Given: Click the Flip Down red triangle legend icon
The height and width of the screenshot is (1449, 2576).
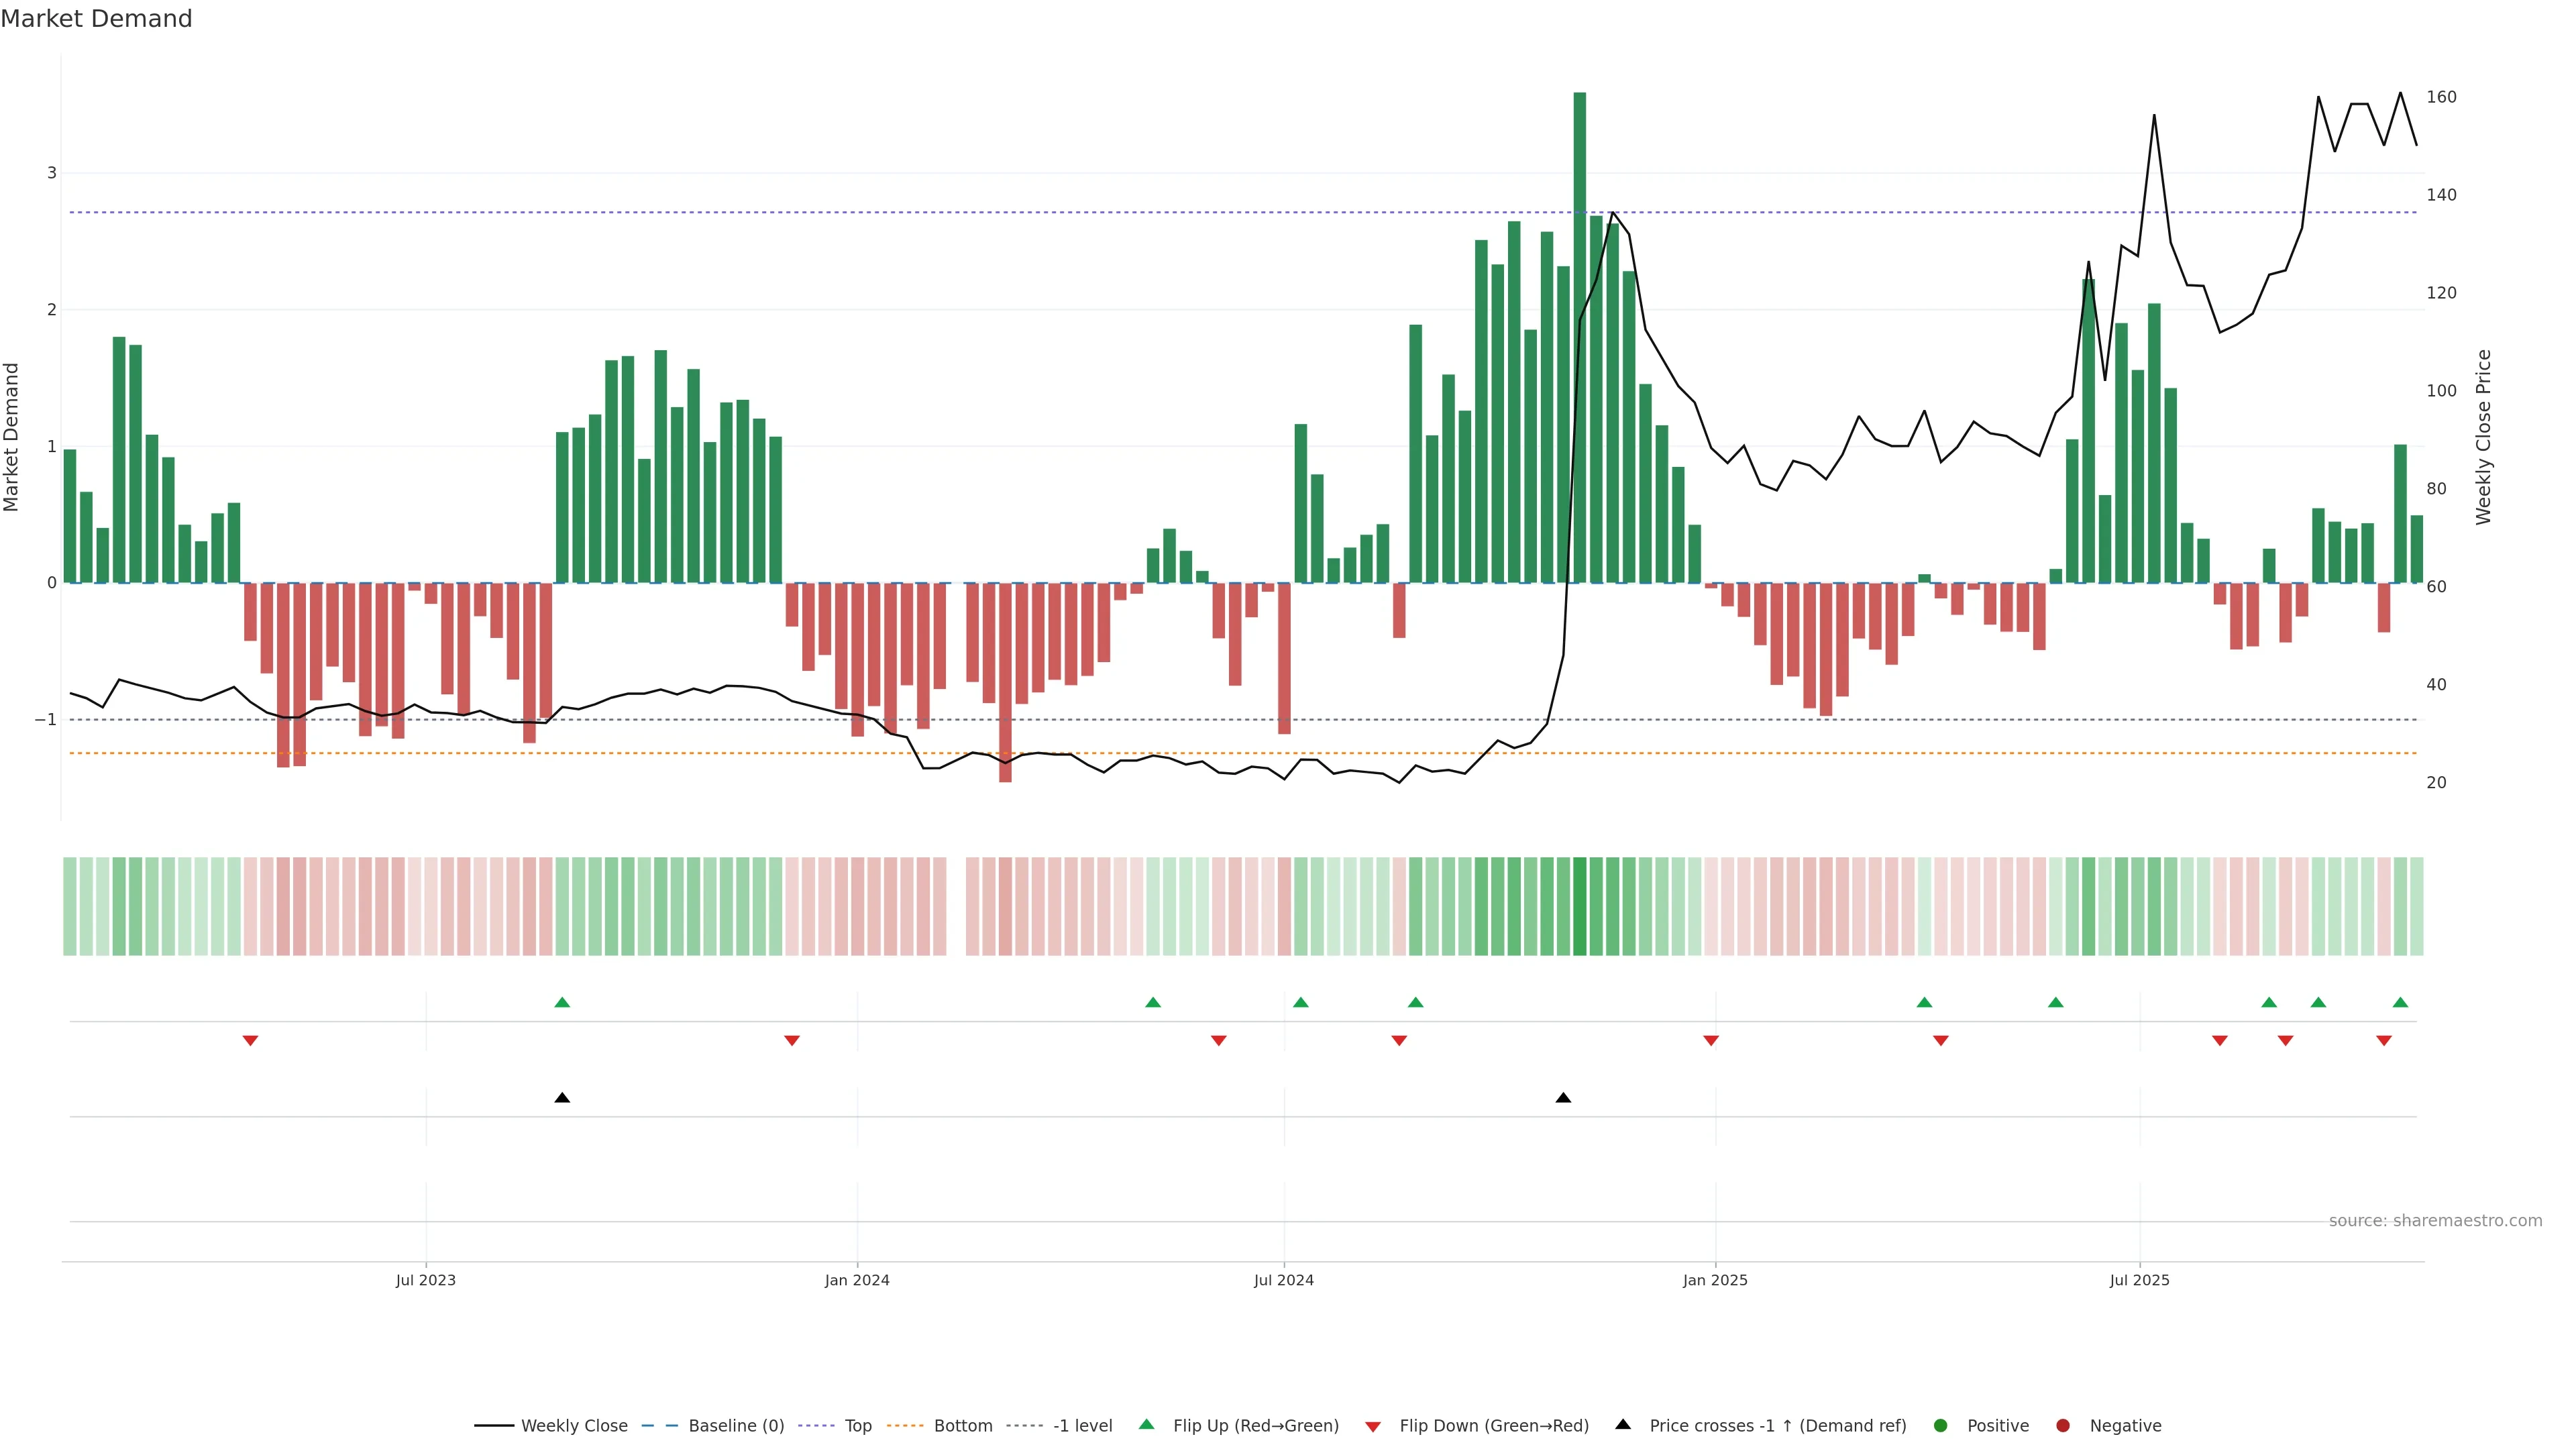Looking at the screenshot, I should coord(1373,1426).
